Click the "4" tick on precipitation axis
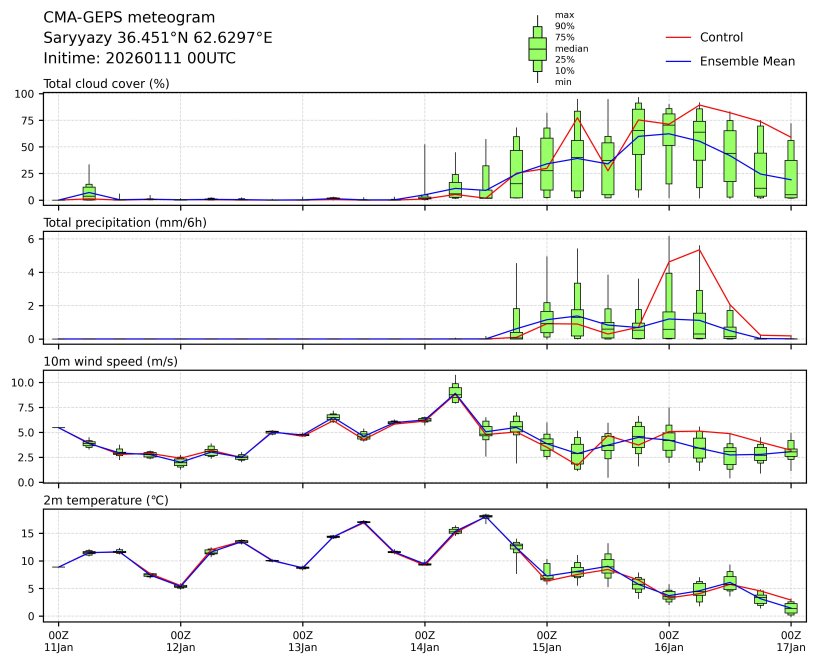 tap(31, 273)
